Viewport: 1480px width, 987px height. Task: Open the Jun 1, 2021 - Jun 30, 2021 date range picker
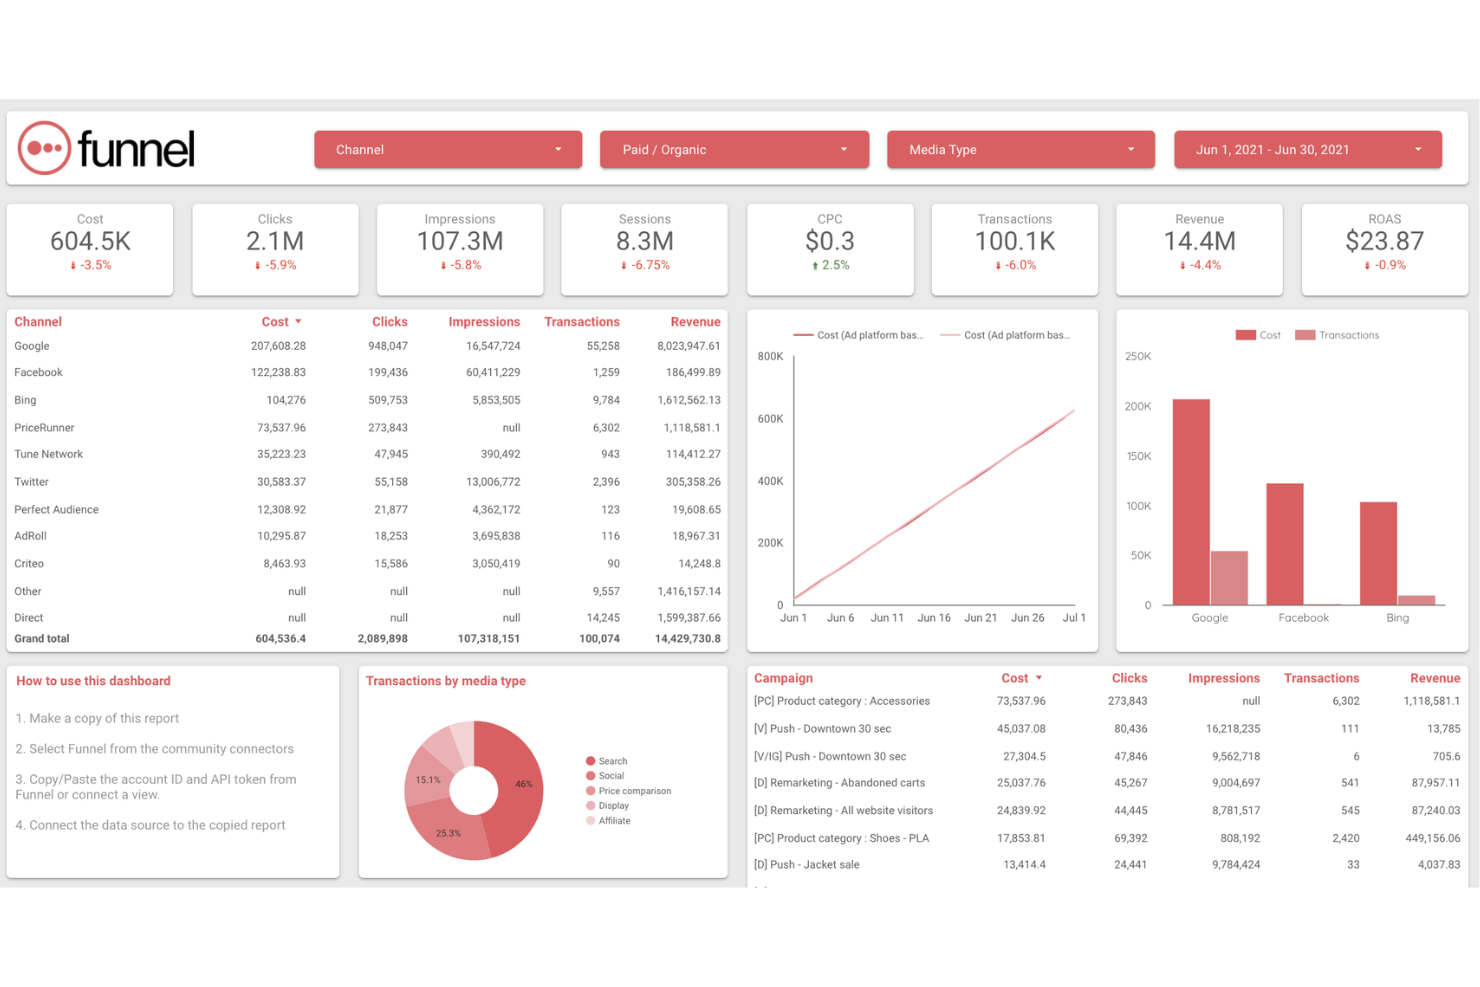click(1308, 150)
